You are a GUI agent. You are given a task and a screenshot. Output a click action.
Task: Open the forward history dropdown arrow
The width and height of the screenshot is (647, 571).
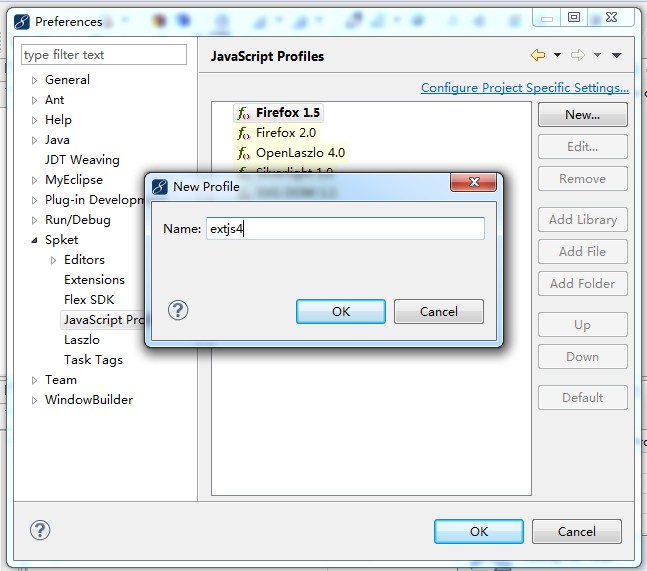click(597, 55)
